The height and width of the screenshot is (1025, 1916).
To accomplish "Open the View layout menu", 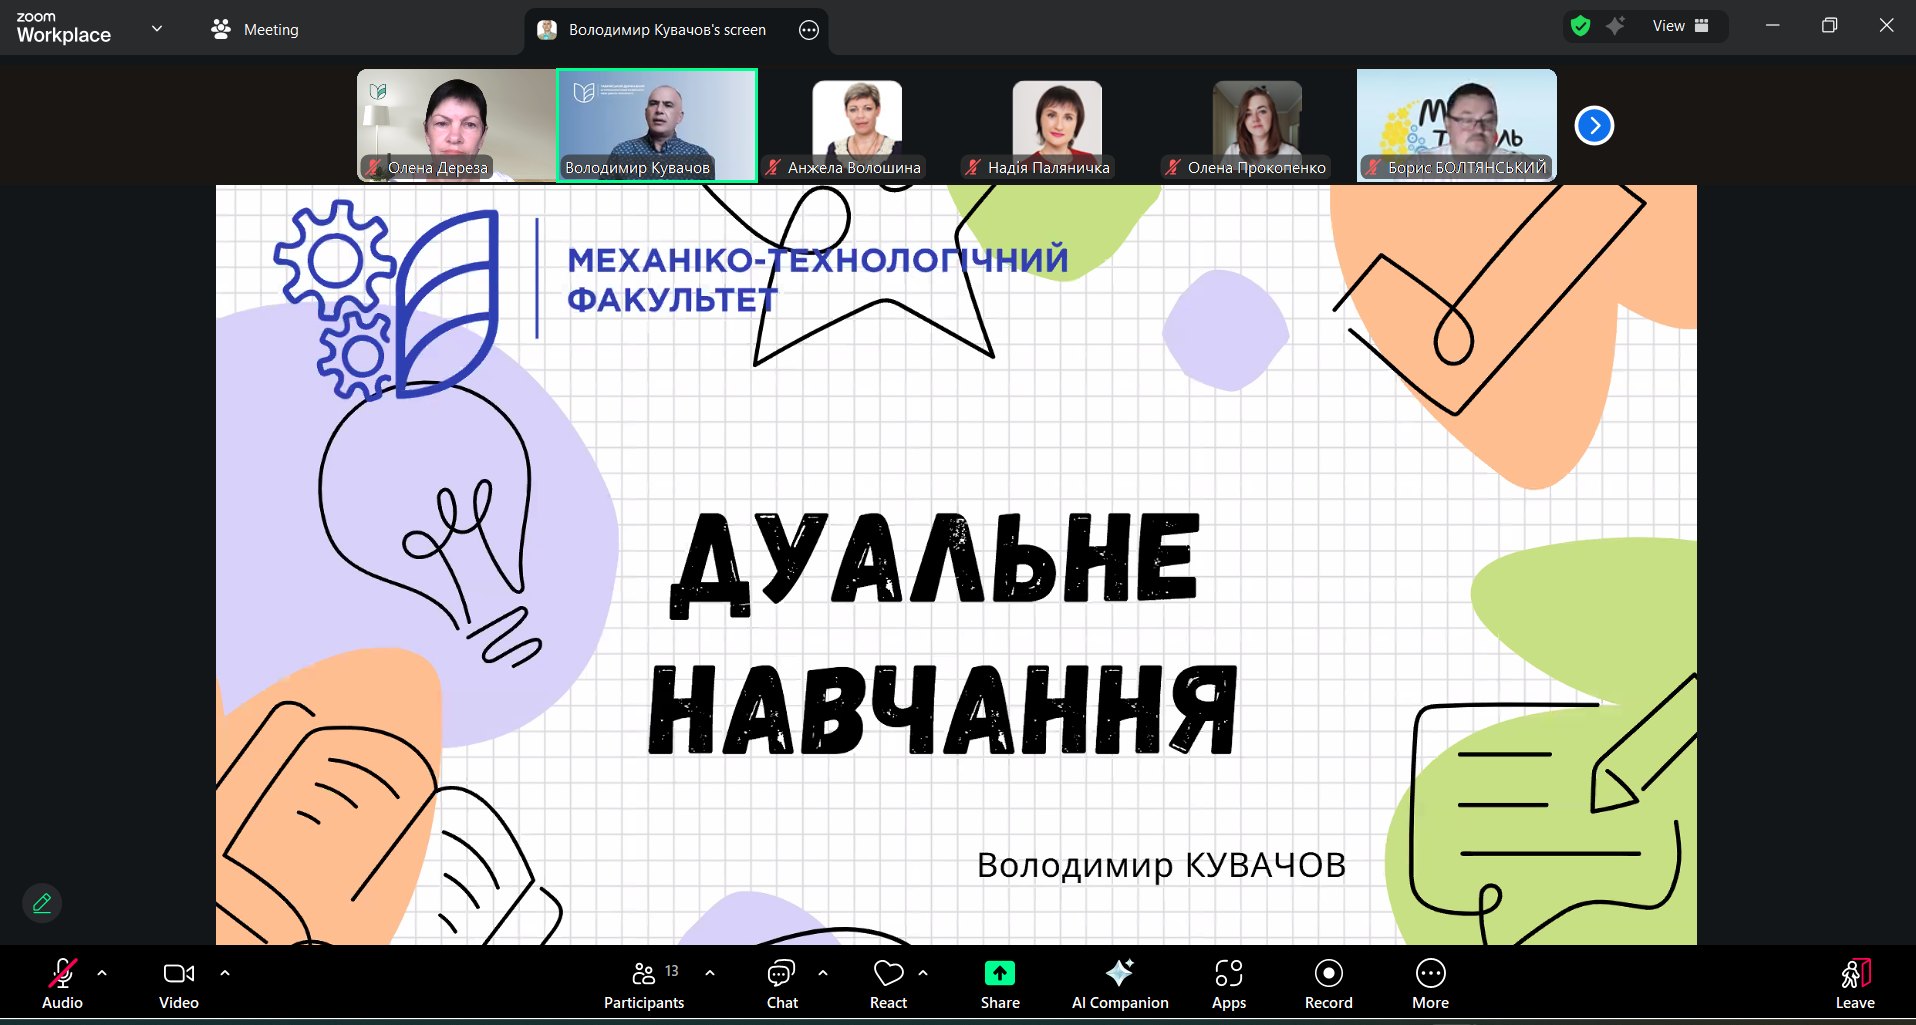I will point(1680,26).
